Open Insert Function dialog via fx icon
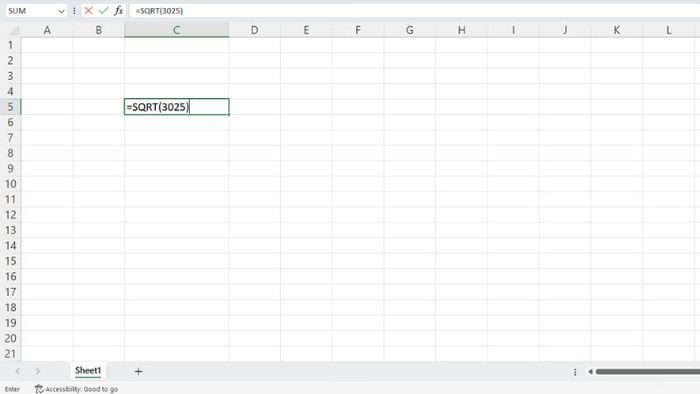This screenshot has width=700, height=394. pos(118,11)
